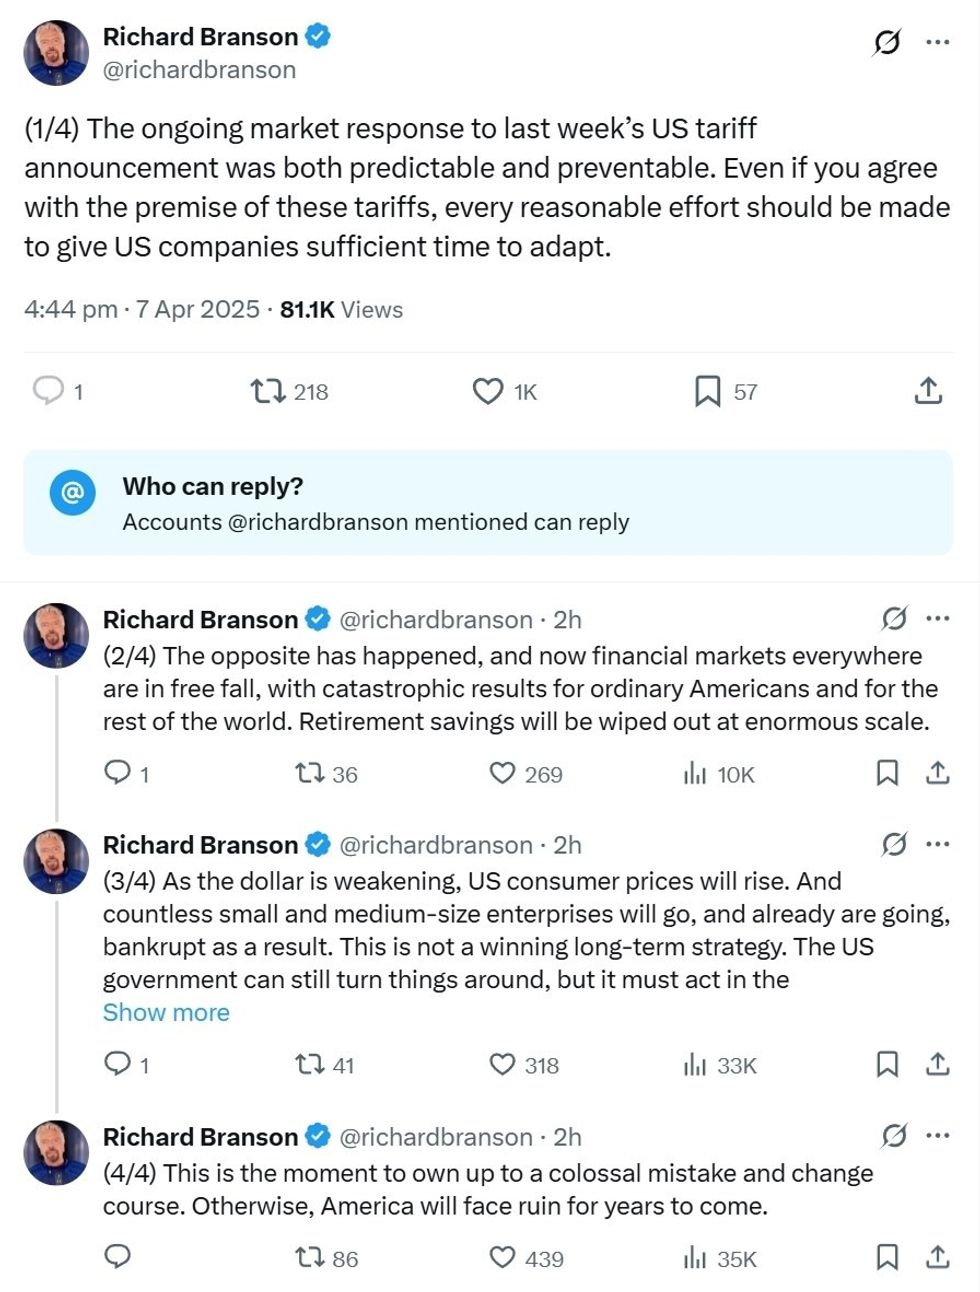Open more options on the (4/4) post
The height and width of the screenshot is (1292, 980).
click(937, 1136)
